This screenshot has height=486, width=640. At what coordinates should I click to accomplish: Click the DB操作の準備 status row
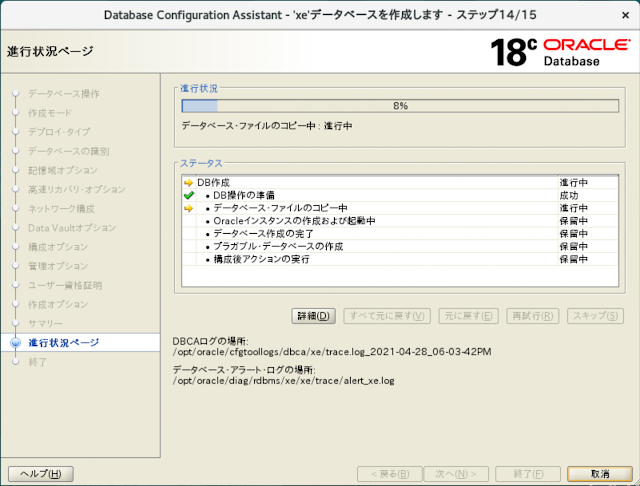click(x=400, y=195)
